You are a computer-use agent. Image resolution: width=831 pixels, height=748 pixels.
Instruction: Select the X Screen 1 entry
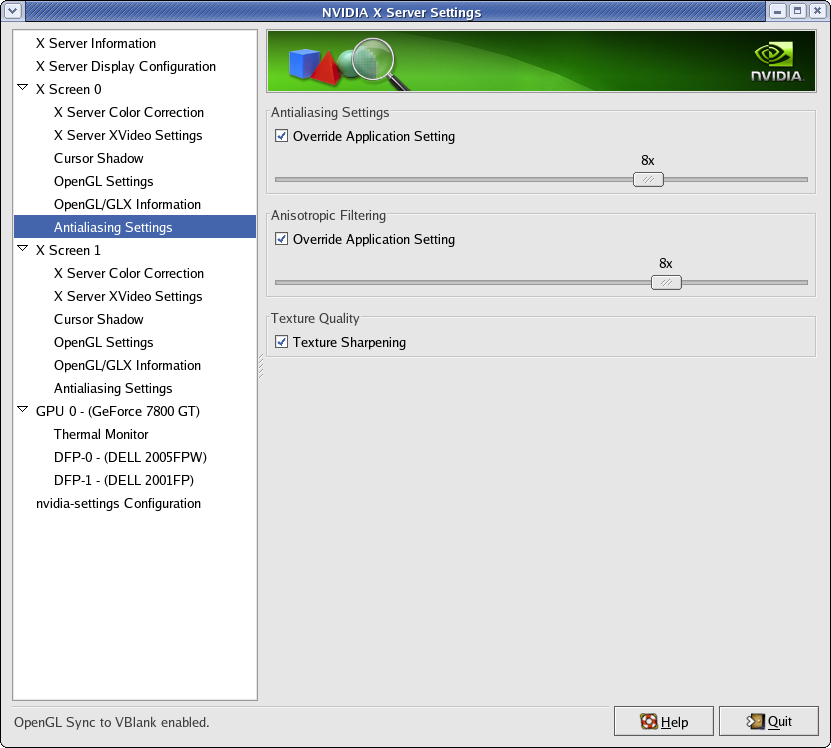[x=68, y=250]
